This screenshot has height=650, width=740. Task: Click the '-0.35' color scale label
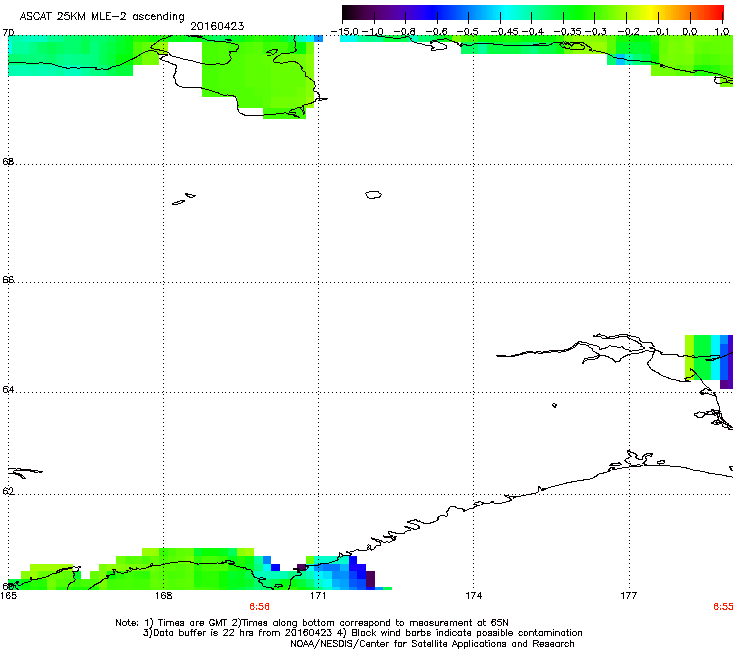pos(568,32)
